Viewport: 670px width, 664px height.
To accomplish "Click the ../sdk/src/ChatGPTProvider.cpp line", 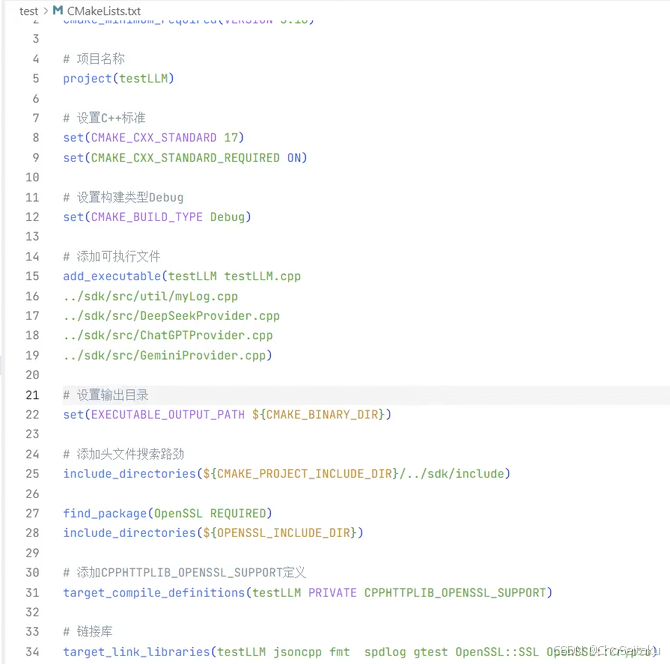I will click(x=168, y=335).
